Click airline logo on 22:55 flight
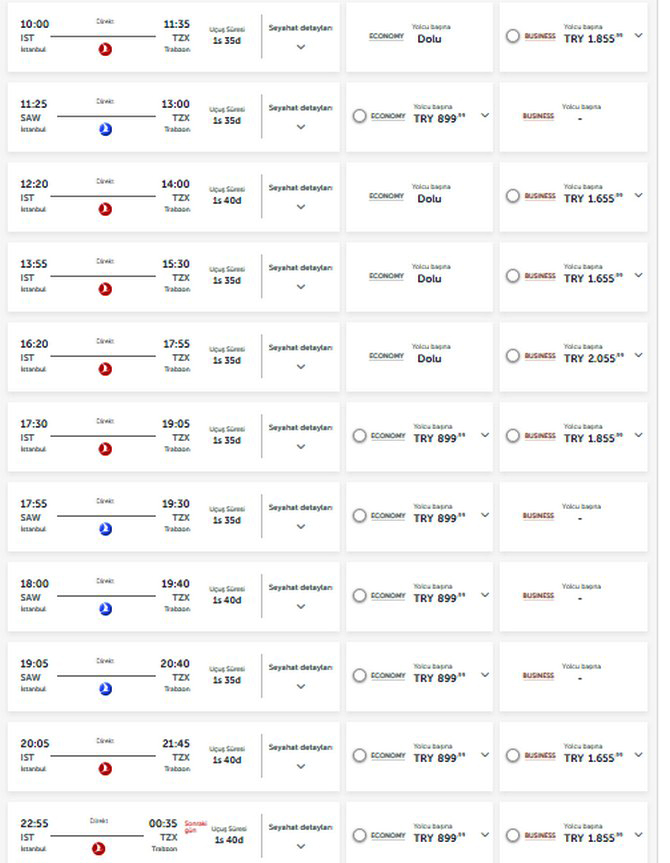670x863 pixels. [x=99, y=849]
